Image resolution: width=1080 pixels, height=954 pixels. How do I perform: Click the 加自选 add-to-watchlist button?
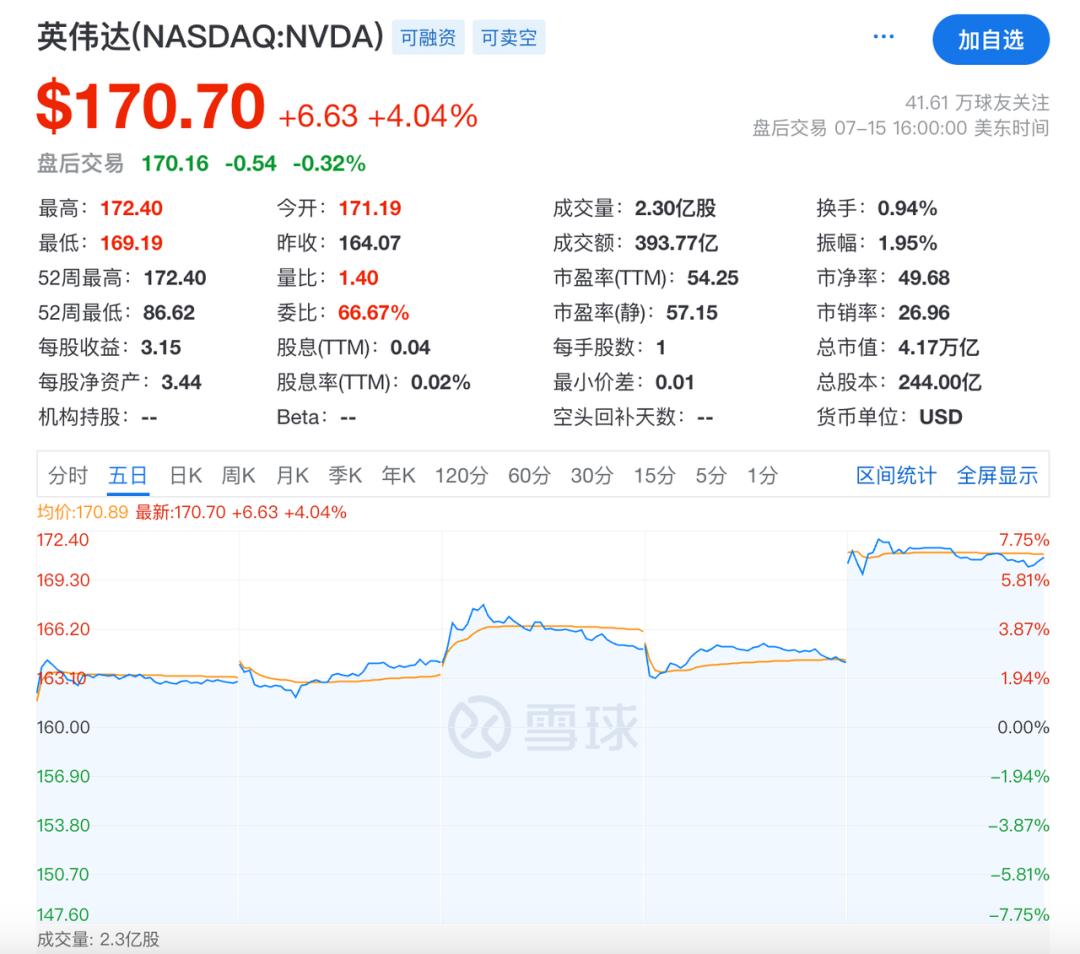pos(990,40)
